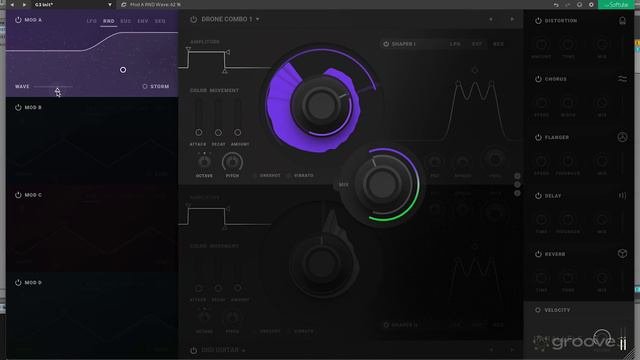Click the Reverb type icon

[622, 254]
